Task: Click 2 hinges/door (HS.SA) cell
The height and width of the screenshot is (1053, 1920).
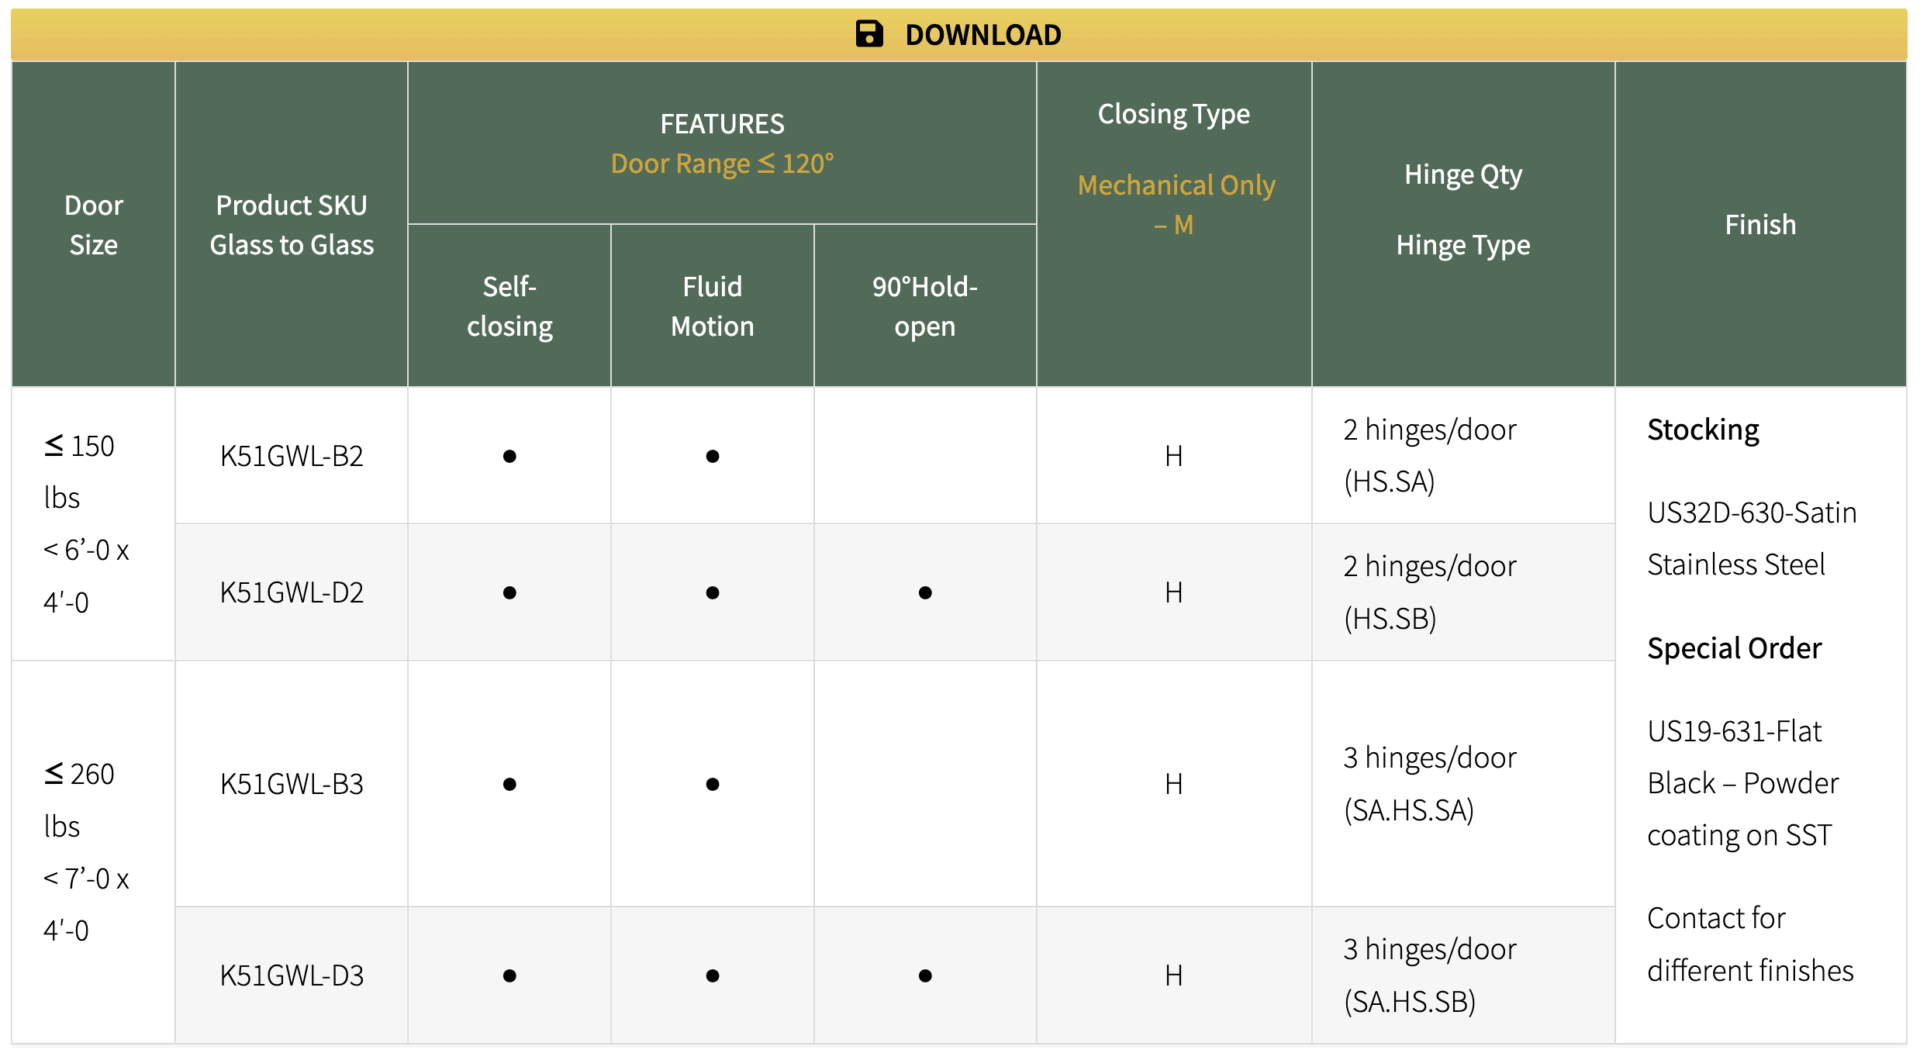Action: pyautogui.click(x=1463, y=456)
